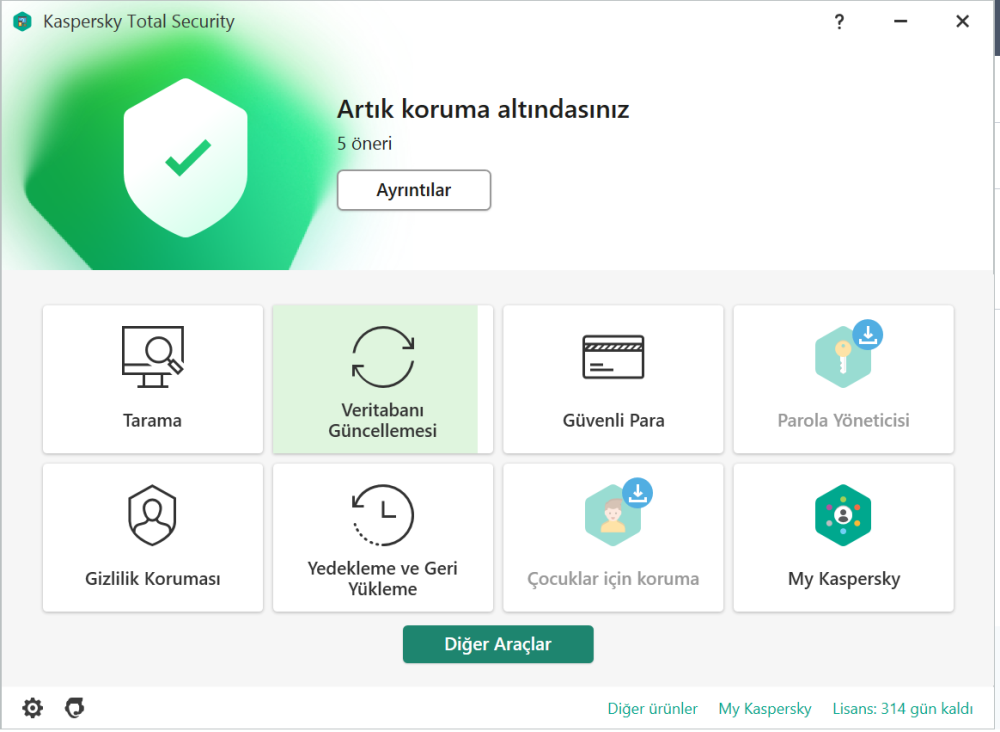Click "Artık koruma altındasınız" heading
Screen dimensions: 1000x732
(x=483, y=109)
